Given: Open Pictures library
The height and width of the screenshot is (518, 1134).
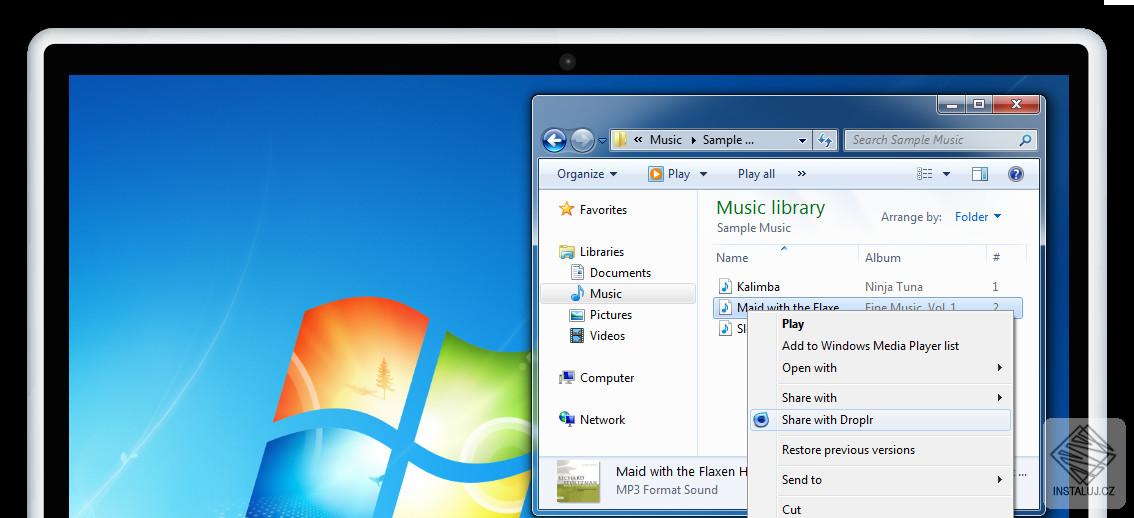Looking at the screenshot, I should [611, 315].
